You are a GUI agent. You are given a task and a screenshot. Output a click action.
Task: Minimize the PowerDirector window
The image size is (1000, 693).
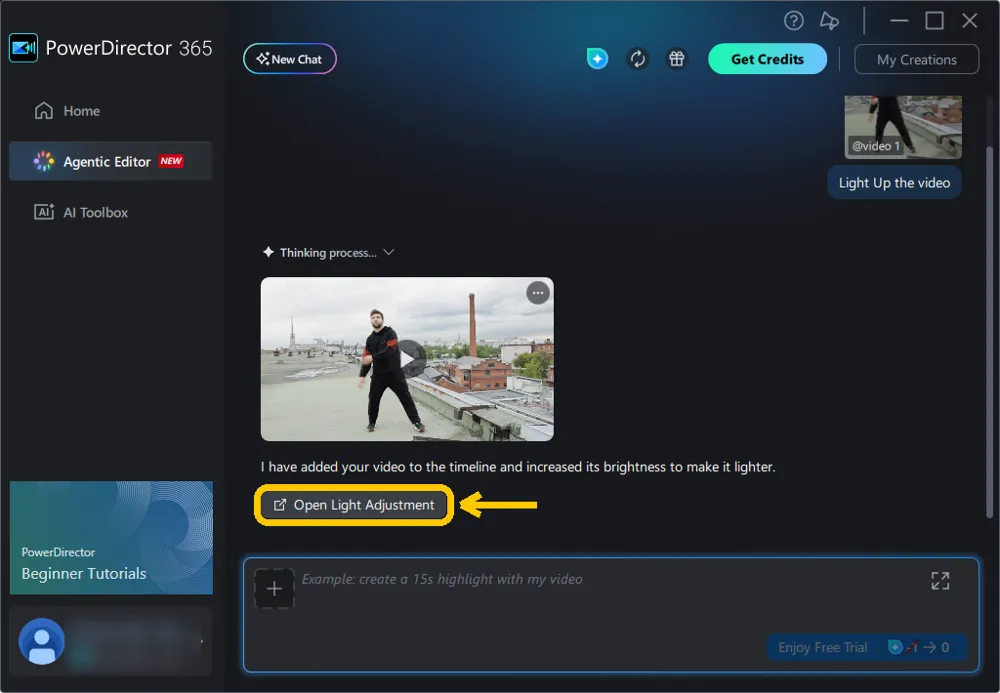[x=899, y=20]
